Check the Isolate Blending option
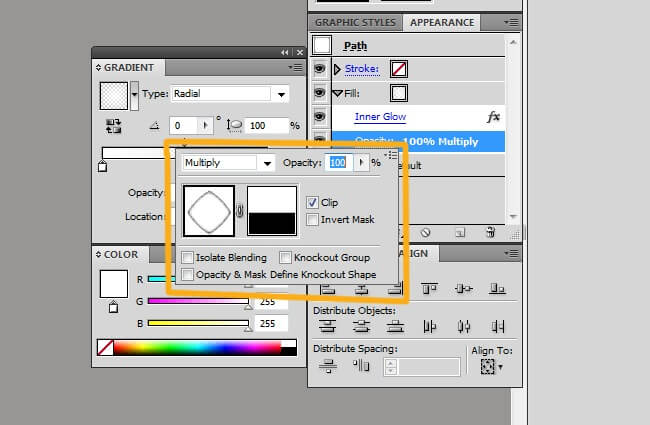Image resolution: width=650 pixels, height=425 pixels. tap(188, 258)
